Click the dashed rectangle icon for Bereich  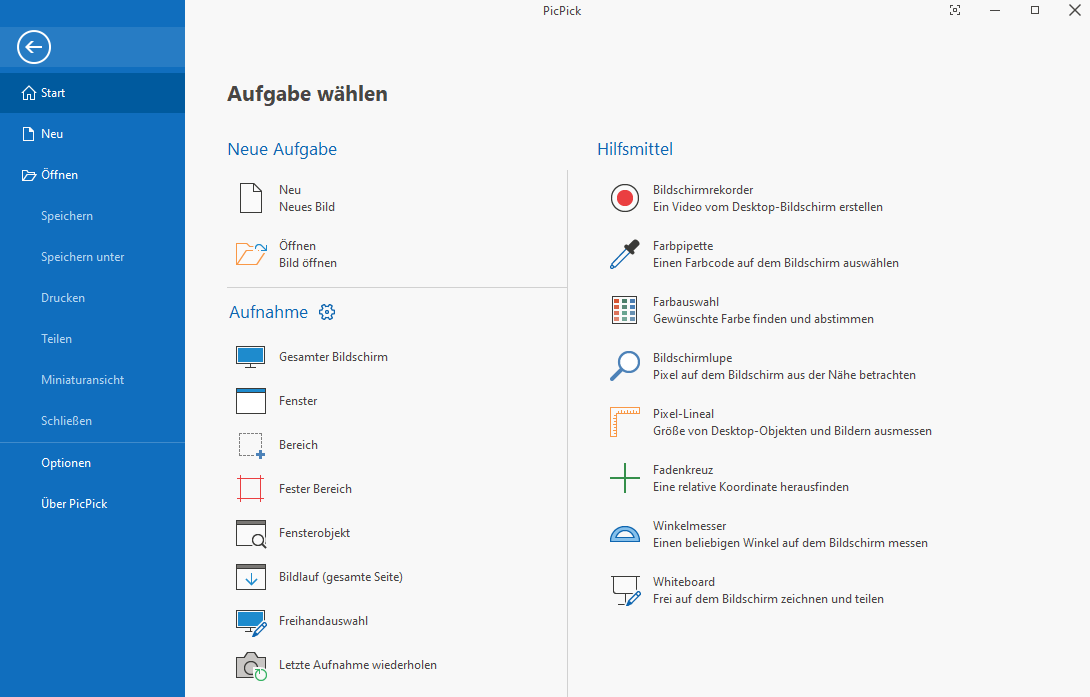pyautogui.click(x=251, y=445)
